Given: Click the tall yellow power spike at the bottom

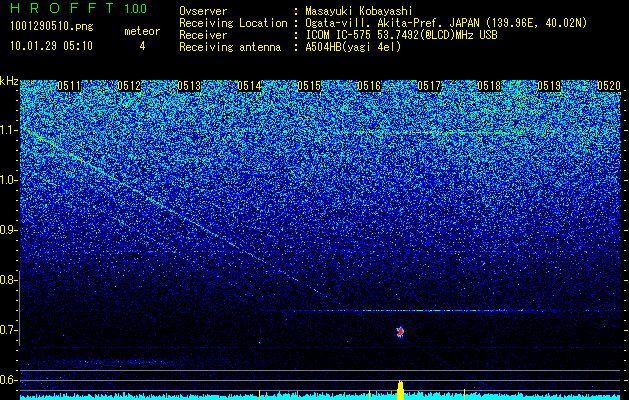Looking at the screenshot, I should click(x=400, y=390).
